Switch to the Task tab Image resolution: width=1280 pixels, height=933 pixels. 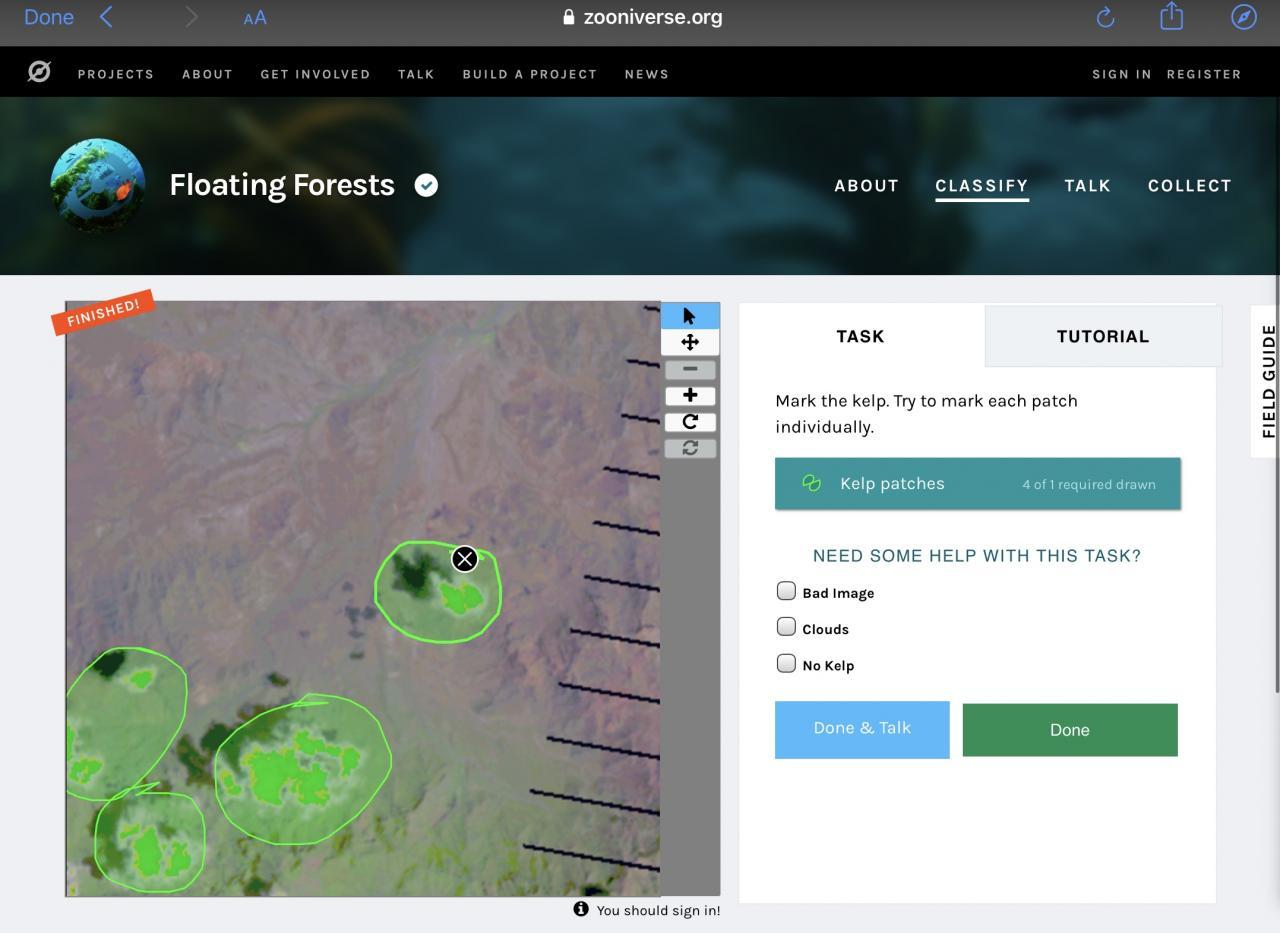[861, 336]
